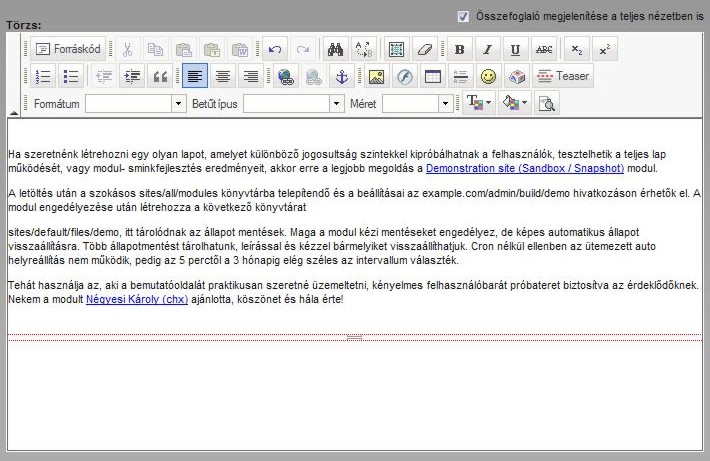Click the paragraph starting "Tehát használja az"
The height and width of the screenshot is (461, 710).
354,292
